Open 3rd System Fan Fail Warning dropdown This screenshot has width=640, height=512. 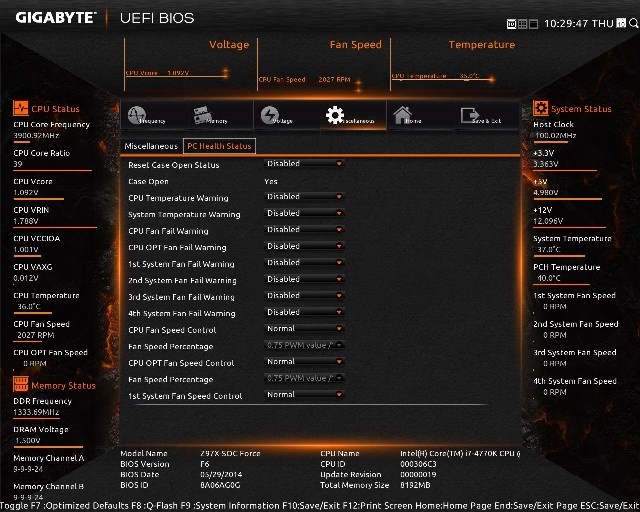click(x=304, y=296)
